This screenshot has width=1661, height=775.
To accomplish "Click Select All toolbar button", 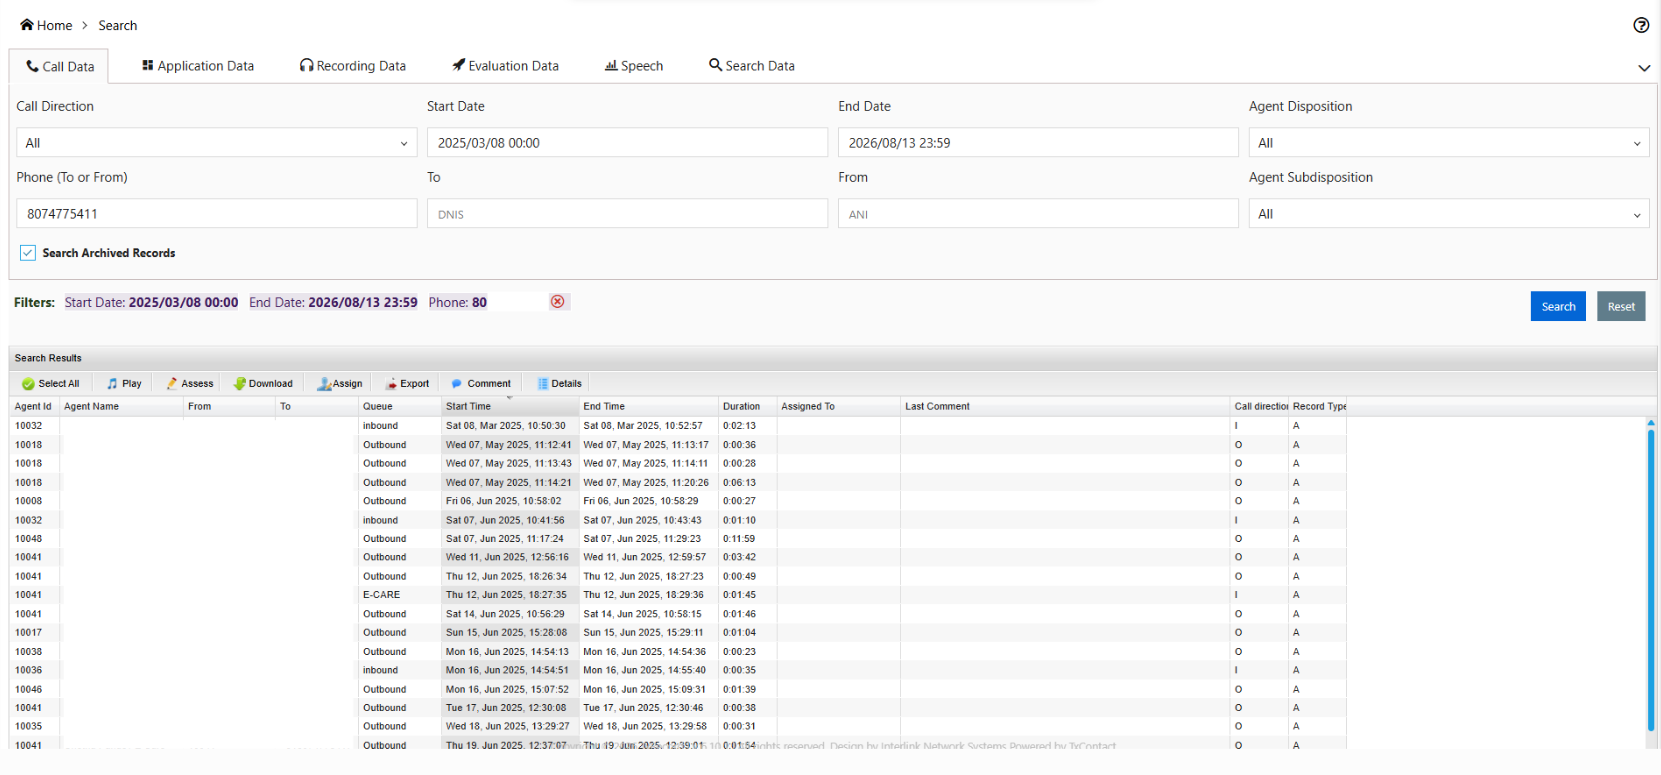I will pos(51,384).
